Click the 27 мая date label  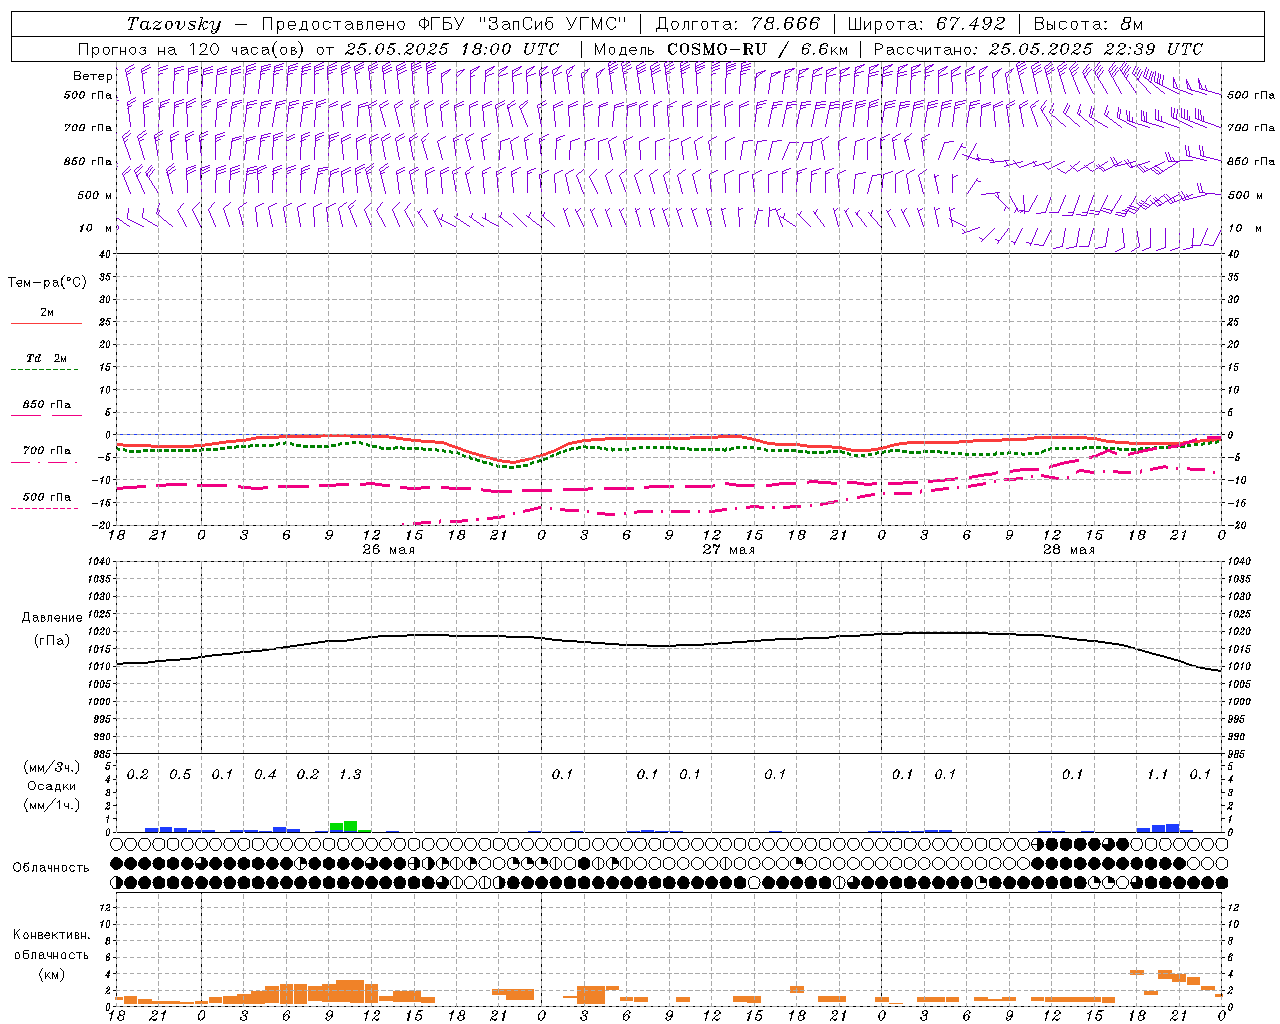point(728,550)
